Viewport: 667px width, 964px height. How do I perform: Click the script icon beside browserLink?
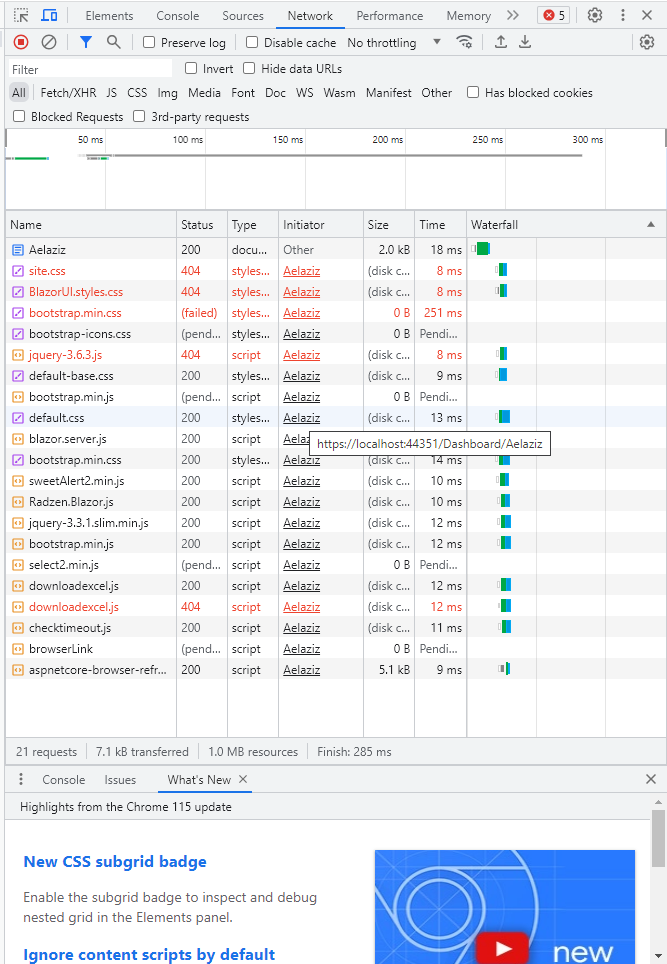[18, 649]
